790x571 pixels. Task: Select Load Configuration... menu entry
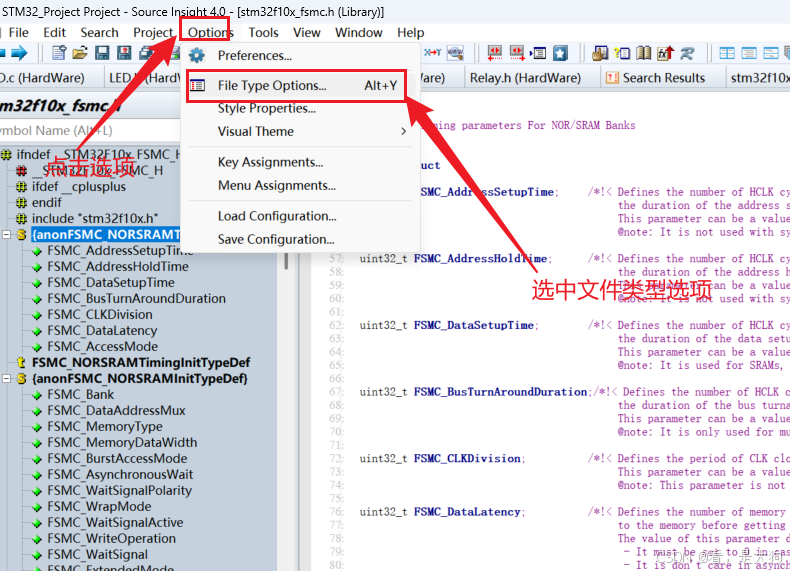click(x=301, y=216)
